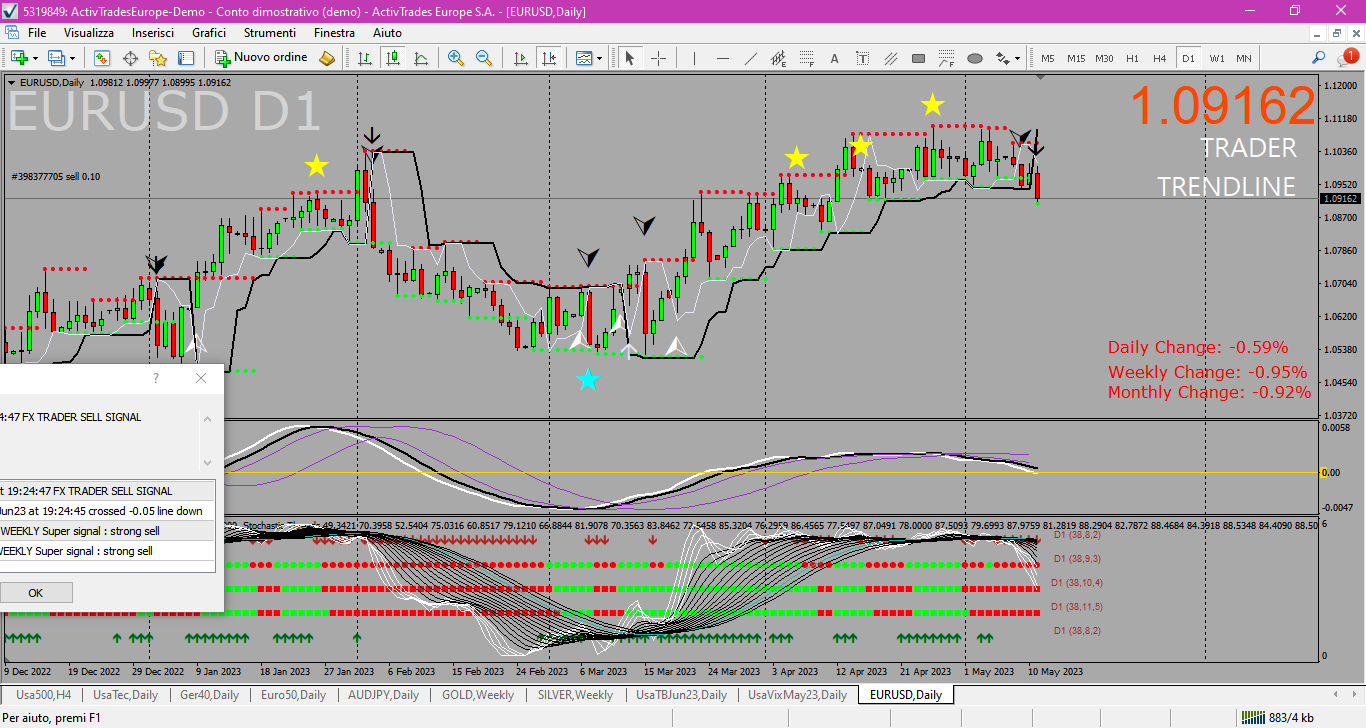The width and height of the screenshot is (1366, 728).
Task: Switch to M30 timeframe
Action: coord(1103,58)
